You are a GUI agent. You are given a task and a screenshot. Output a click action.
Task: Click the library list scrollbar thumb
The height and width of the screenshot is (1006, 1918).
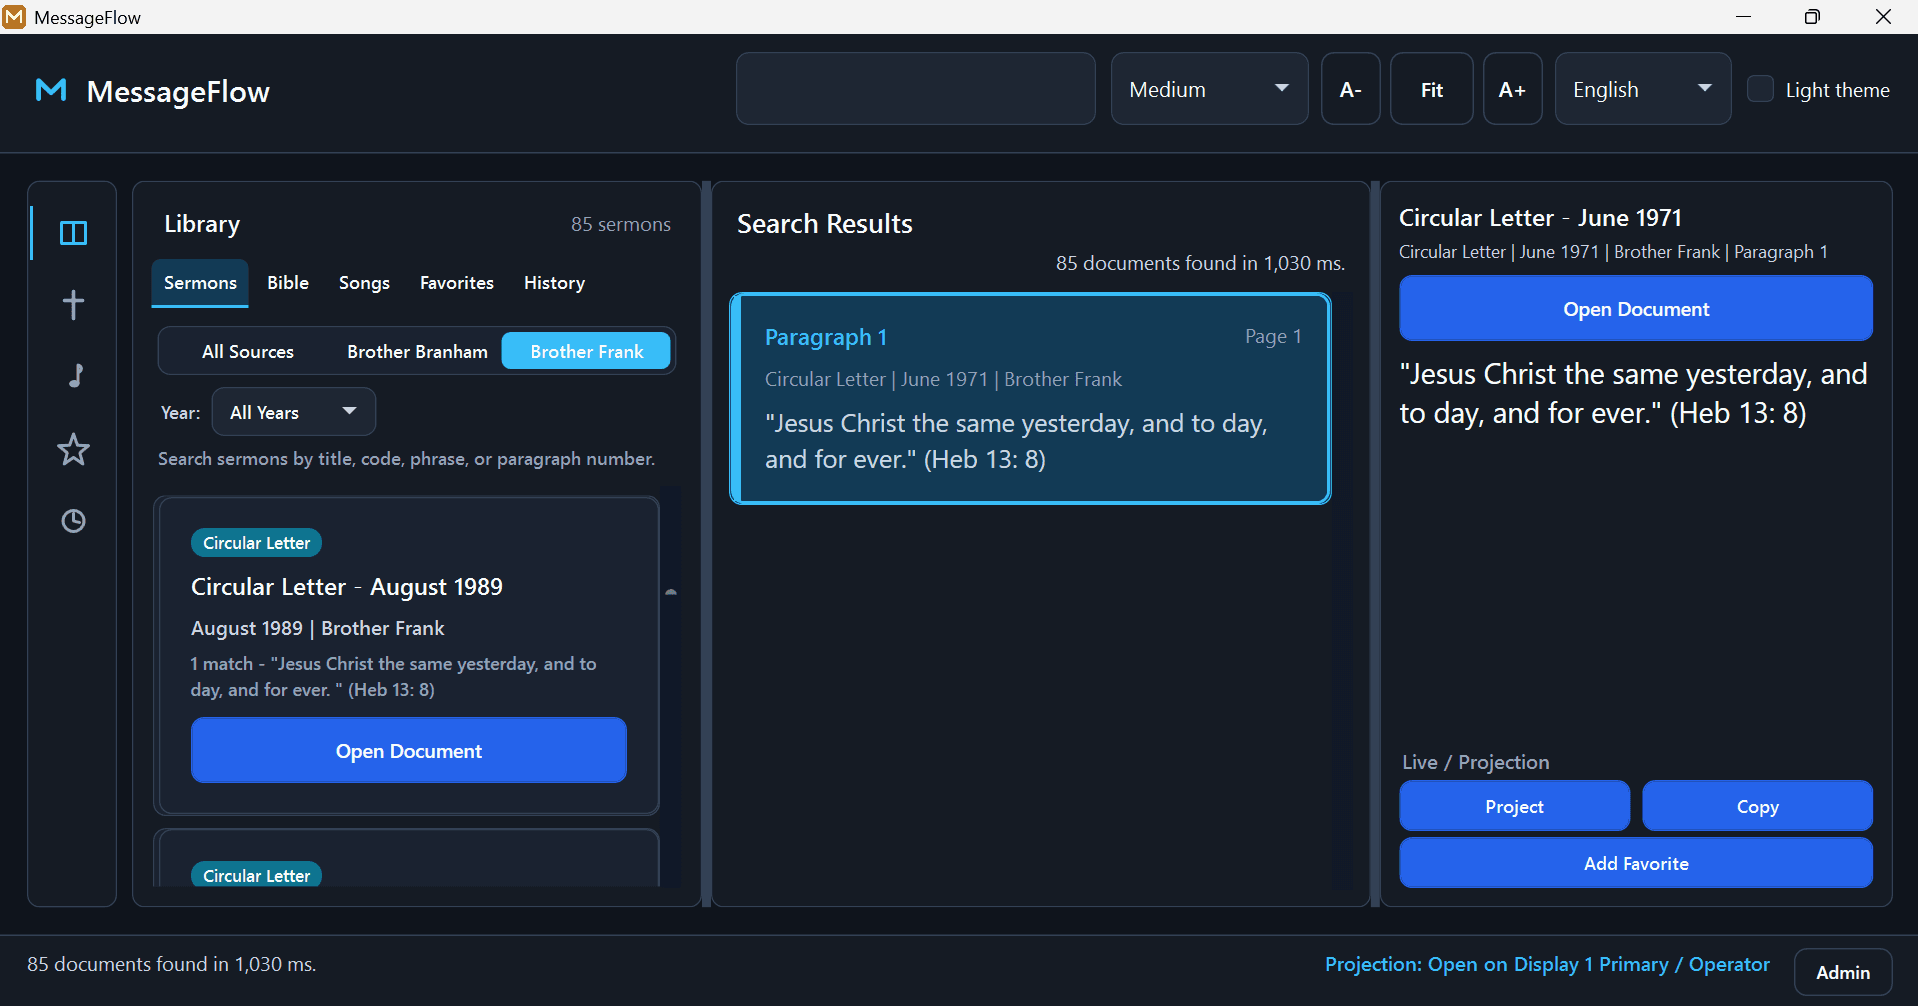(x=671, y=592)
